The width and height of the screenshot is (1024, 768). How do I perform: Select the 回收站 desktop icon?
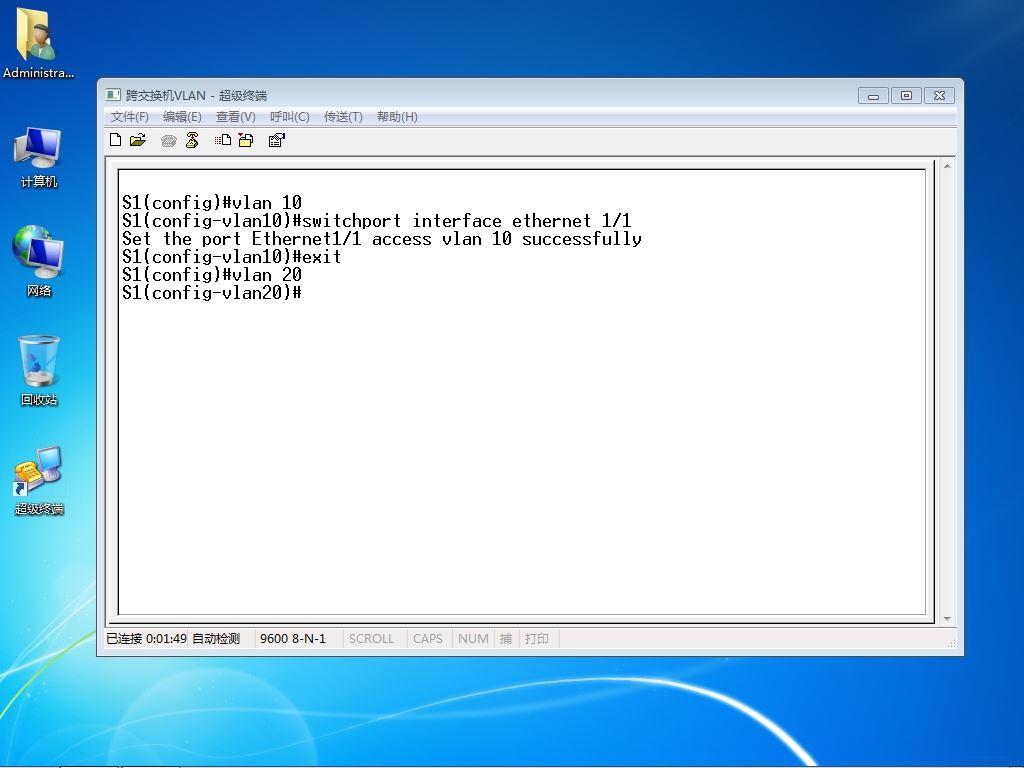pos(39,371)
